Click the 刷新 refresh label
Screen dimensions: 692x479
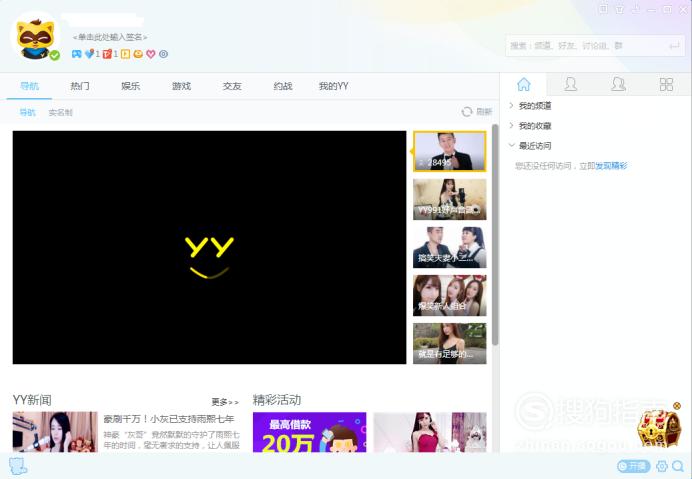(484, 112)
